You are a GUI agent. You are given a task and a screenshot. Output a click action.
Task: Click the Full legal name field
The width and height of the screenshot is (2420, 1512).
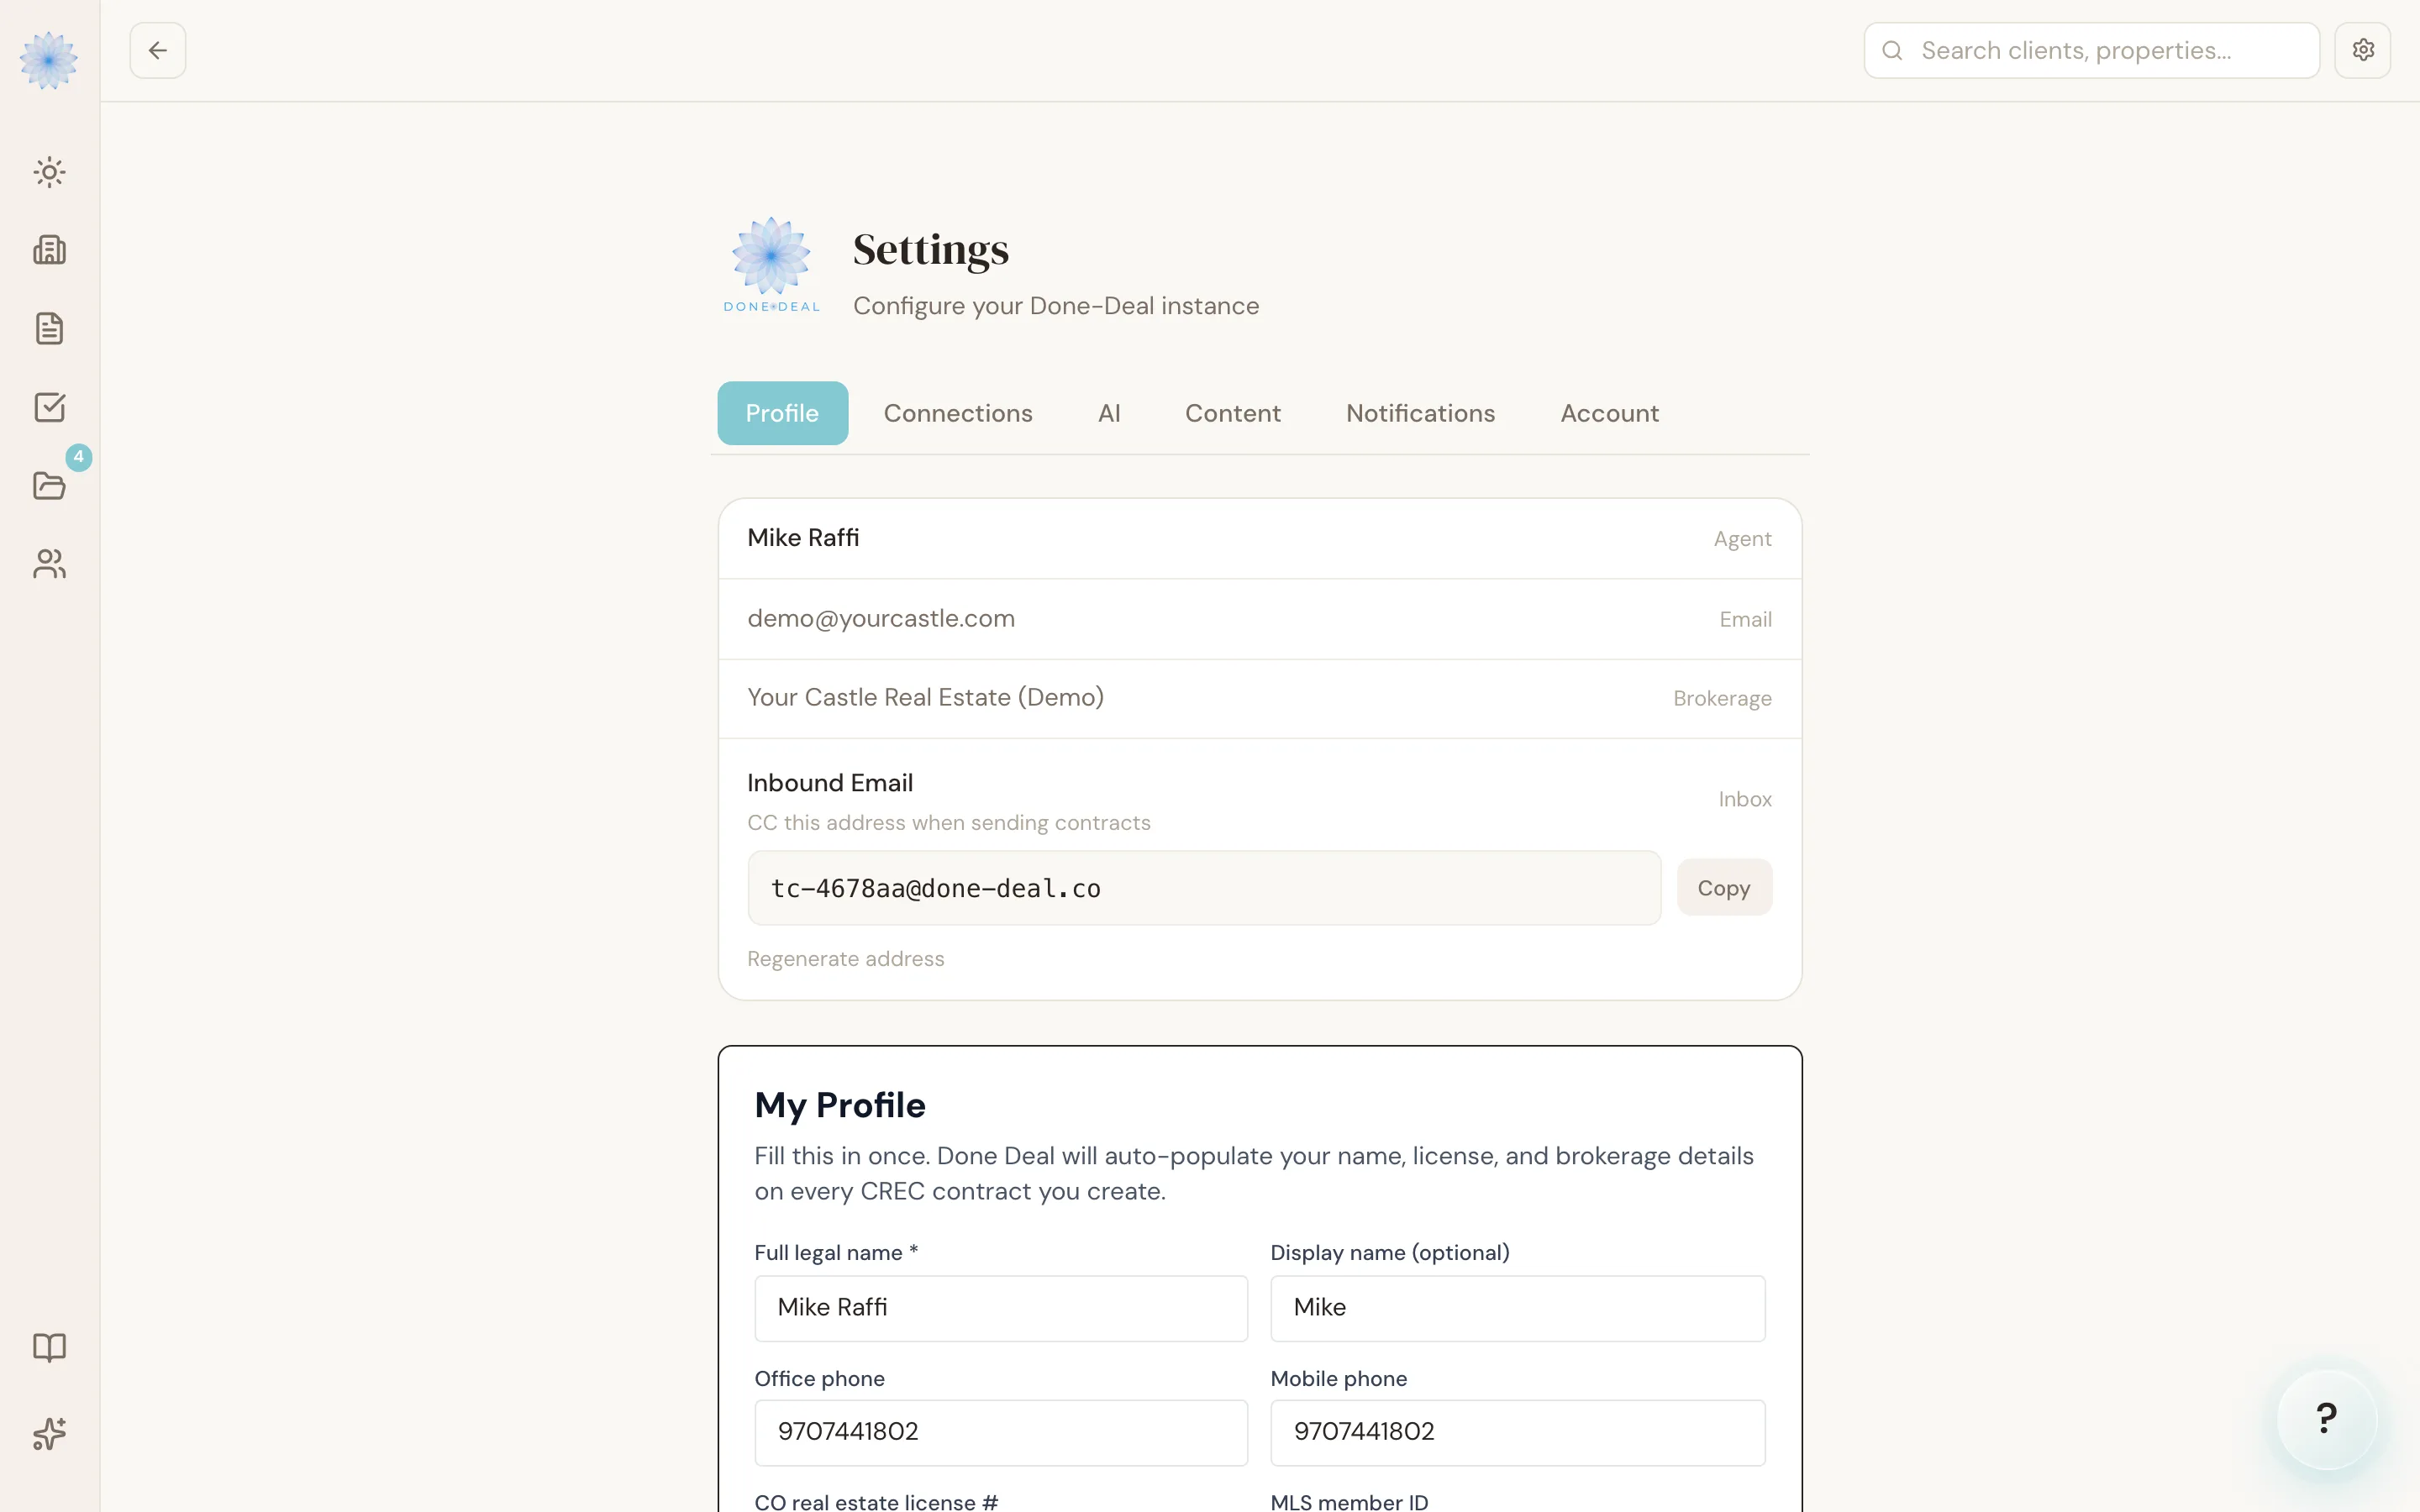click(1001, 1308)
